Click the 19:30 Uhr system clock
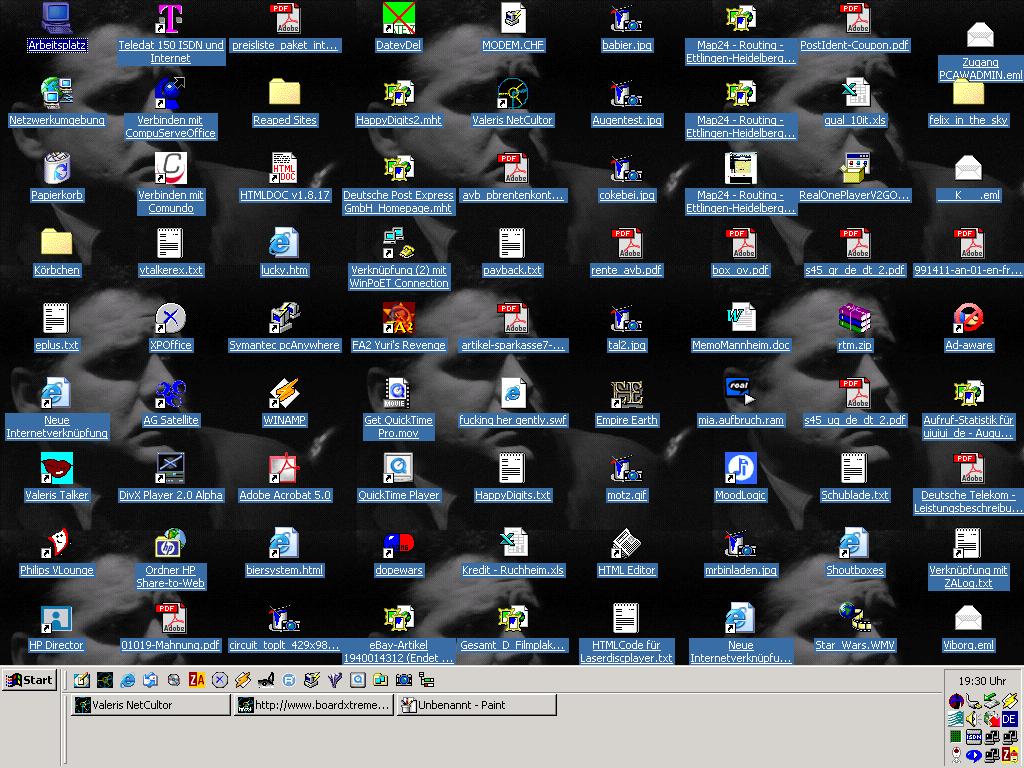The width and height of the screenshot is (1024, 768). 981,680
